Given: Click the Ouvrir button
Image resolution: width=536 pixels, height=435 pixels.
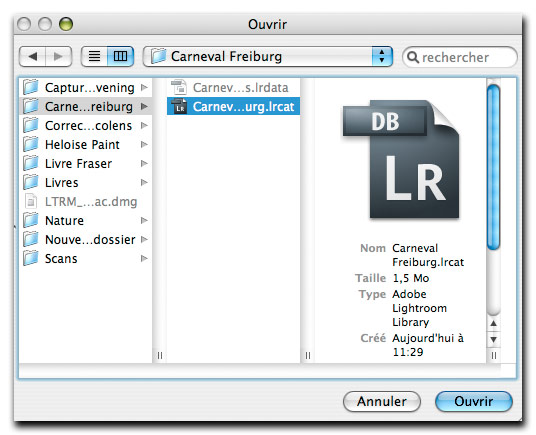Looking at the screenshot, I should pyautogui.click(x=474, y=402).
